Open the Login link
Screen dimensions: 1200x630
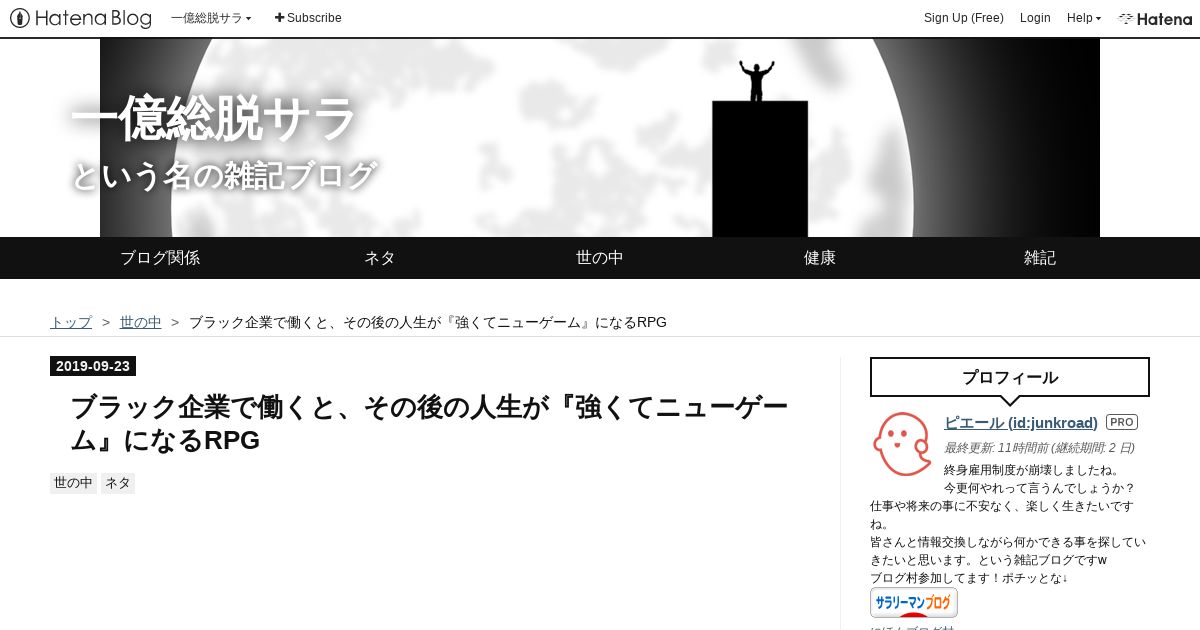pos(1035,18)
